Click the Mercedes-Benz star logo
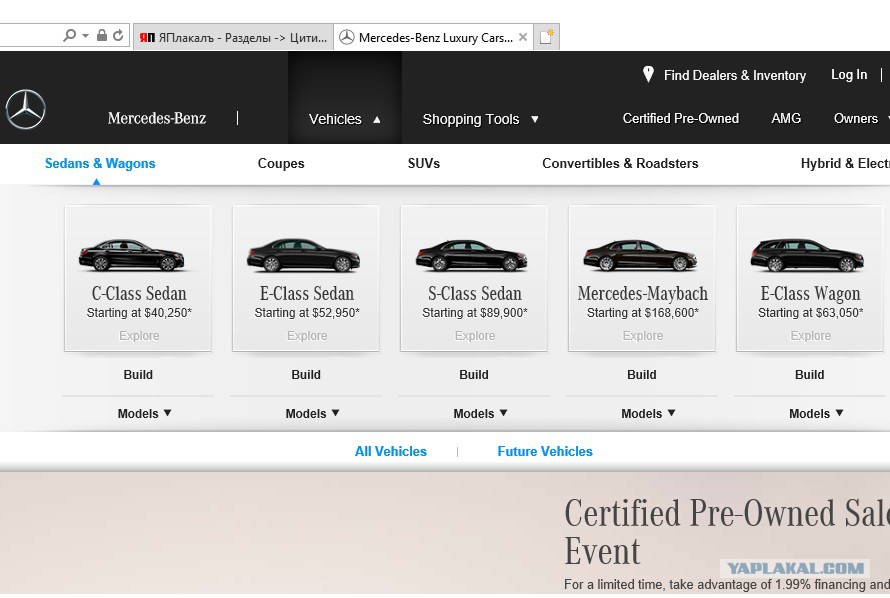This screenshot has width=890, height=598. coord(26,110)
